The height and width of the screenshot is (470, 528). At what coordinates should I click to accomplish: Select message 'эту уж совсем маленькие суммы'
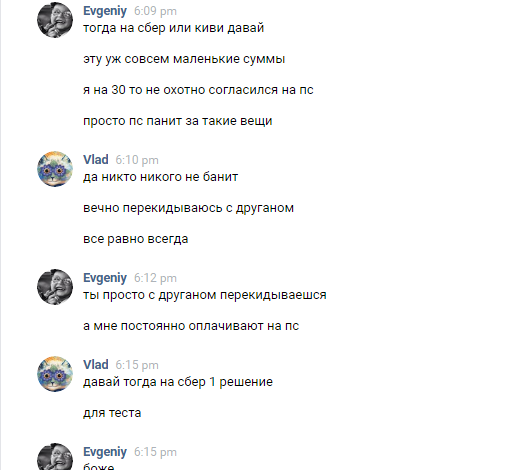click(x=184, y=59)
